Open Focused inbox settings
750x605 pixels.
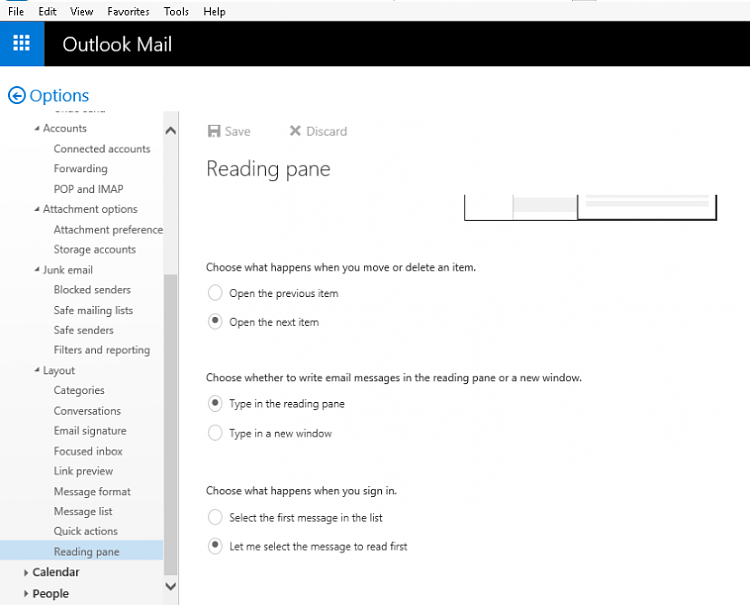[x=88, y=451]
